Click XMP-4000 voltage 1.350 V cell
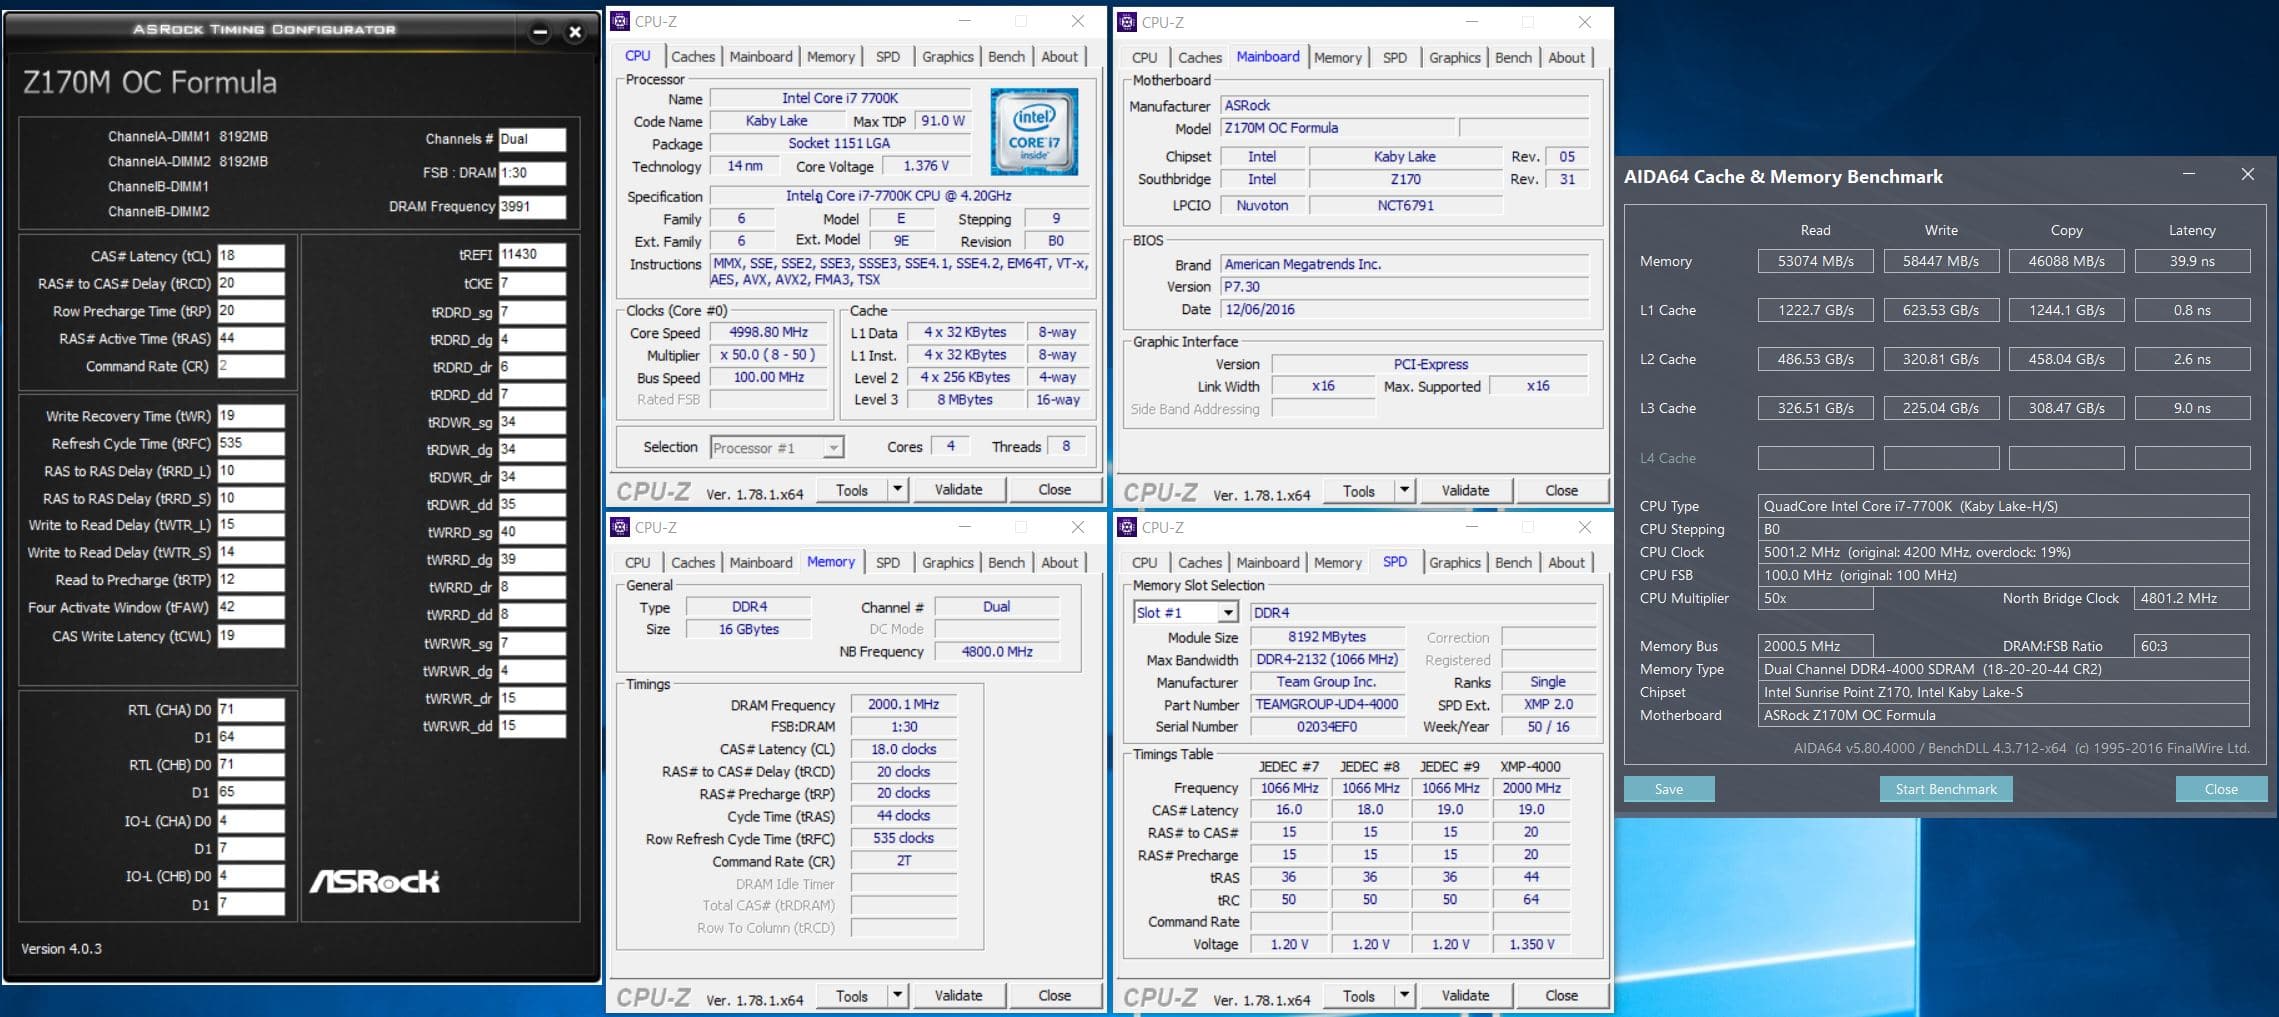The height and width of the screenshot is (1017, 2279). [1531, 944]
